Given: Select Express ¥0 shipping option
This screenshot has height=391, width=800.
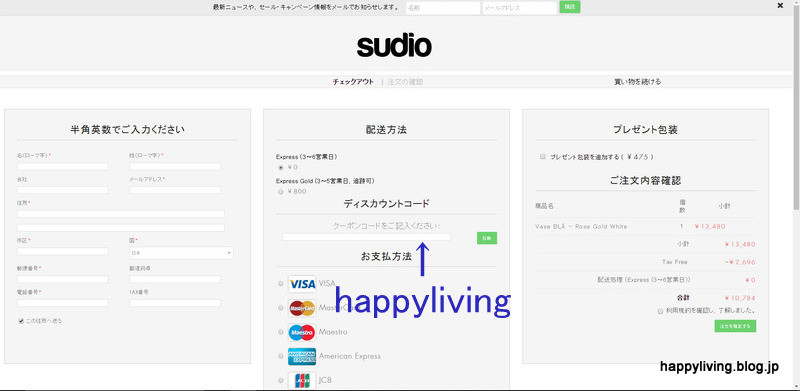Looking at the screenshot, I should 281,167.
